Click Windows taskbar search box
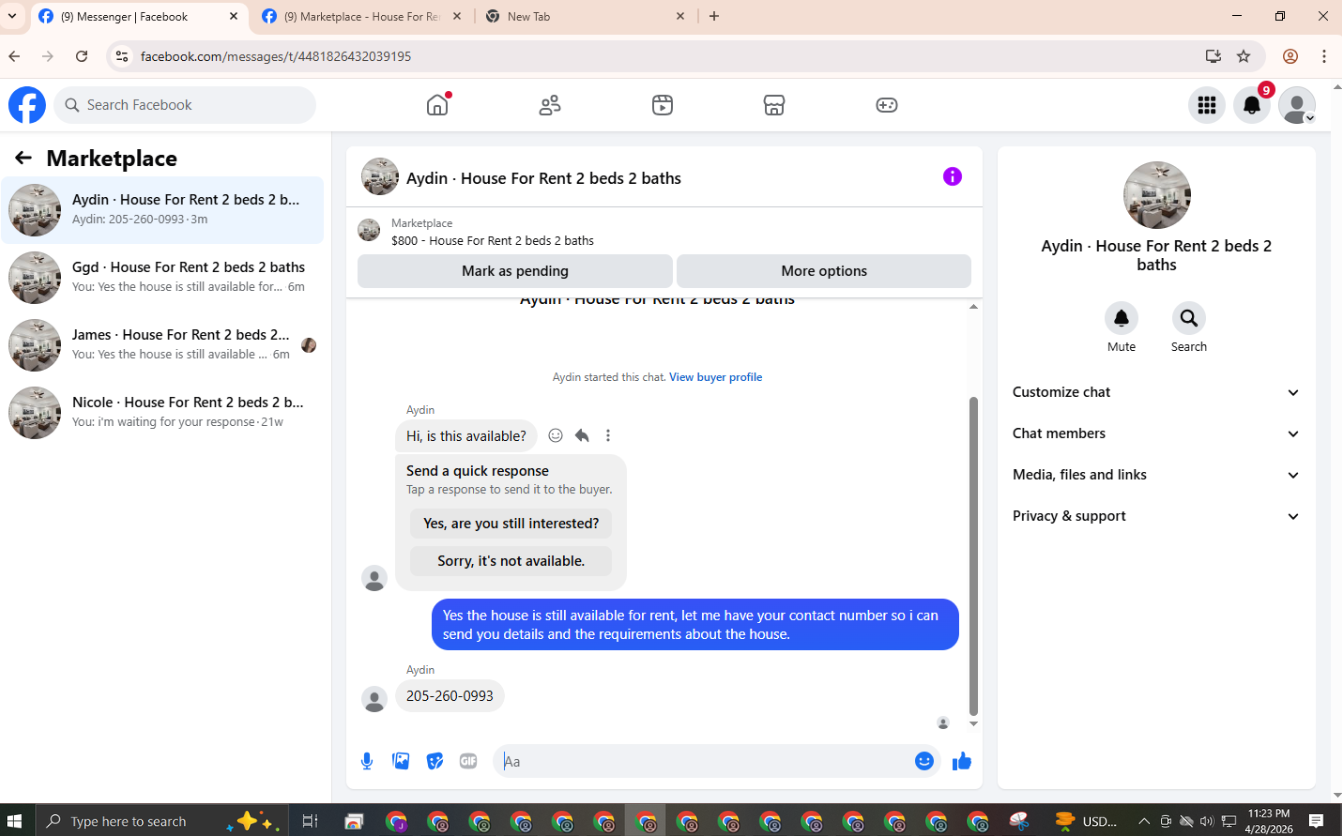1342x836 pixels. tap(160, 821)
